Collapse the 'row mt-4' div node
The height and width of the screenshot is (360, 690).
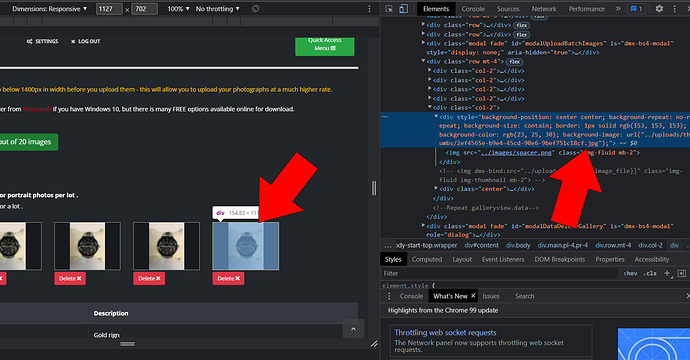coord(423,62)
